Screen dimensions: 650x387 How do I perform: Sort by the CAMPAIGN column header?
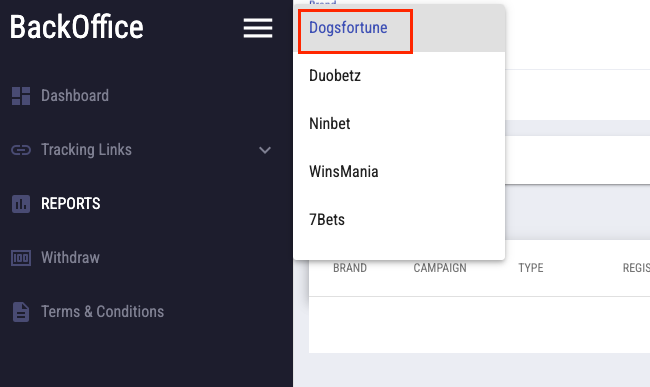coord(440,268)
